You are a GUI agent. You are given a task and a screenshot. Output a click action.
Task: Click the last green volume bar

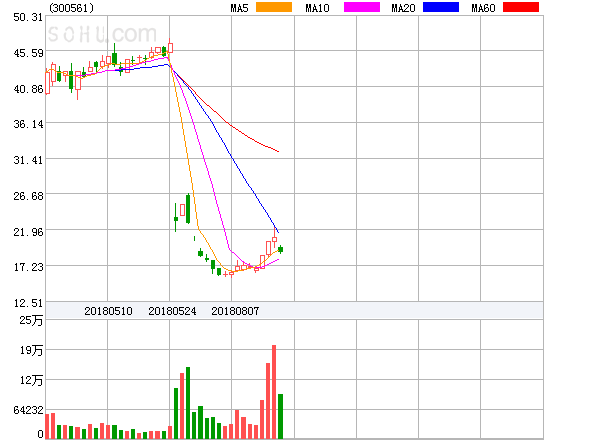[280, 416]
